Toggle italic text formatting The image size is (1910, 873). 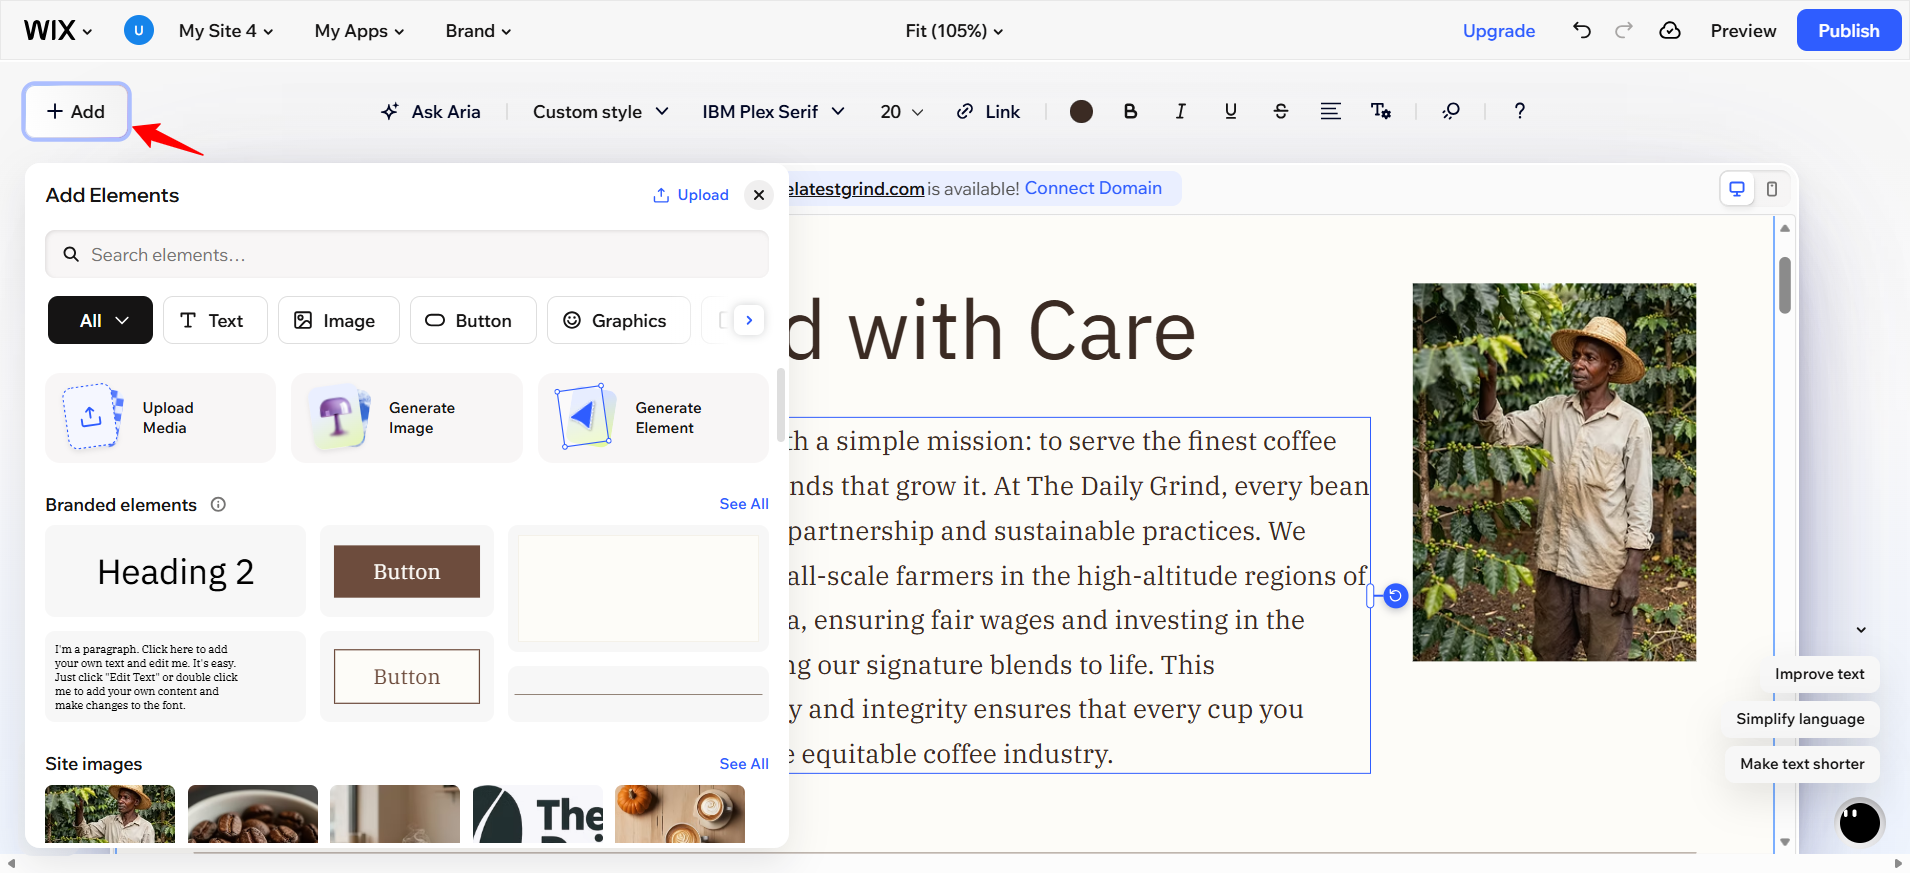[x=1180, y=111]
